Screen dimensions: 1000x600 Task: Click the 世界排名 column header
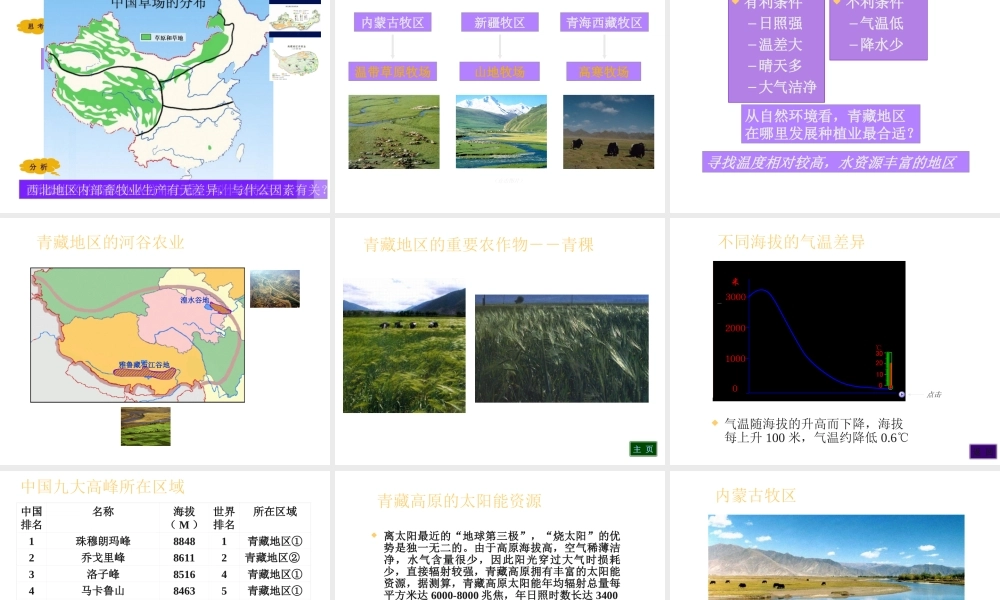[x=224, y=518]
